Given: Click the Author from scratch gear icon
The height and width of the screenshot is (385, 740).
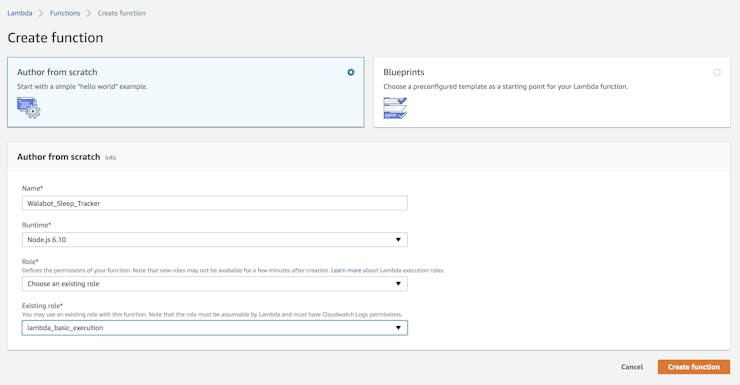Looking at the screenshot, I should pos(28,108).
